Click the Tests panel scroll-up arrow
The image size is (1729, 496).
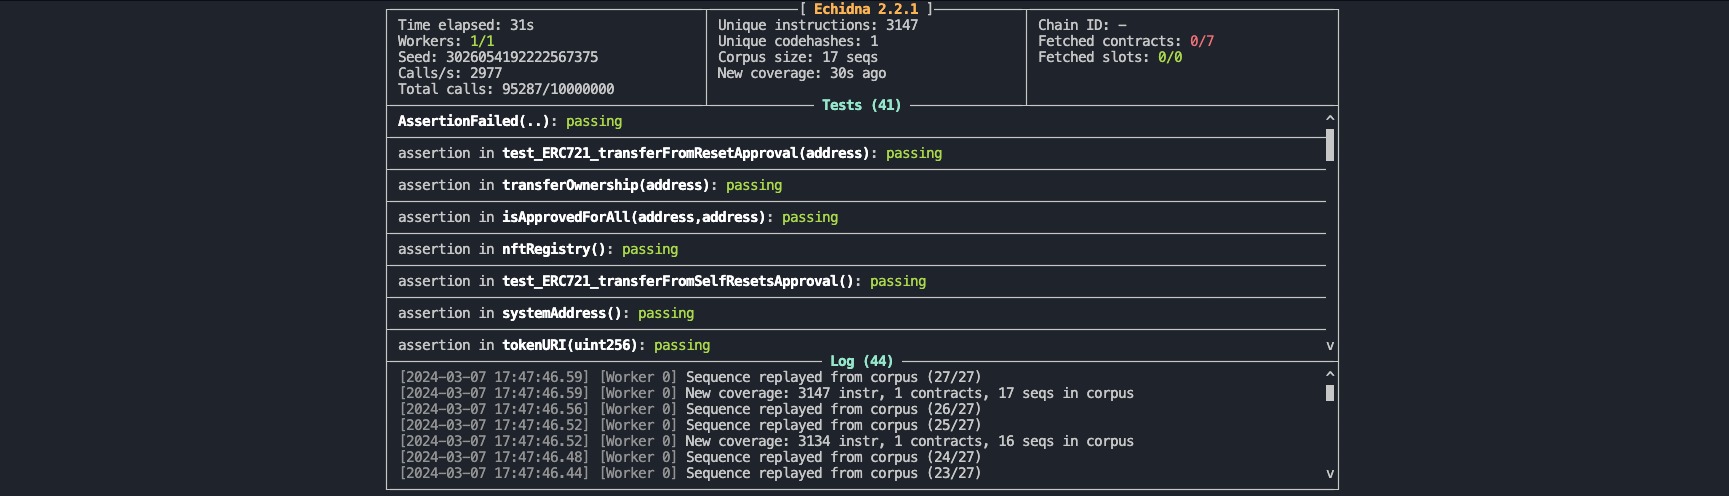(1330, 118)
